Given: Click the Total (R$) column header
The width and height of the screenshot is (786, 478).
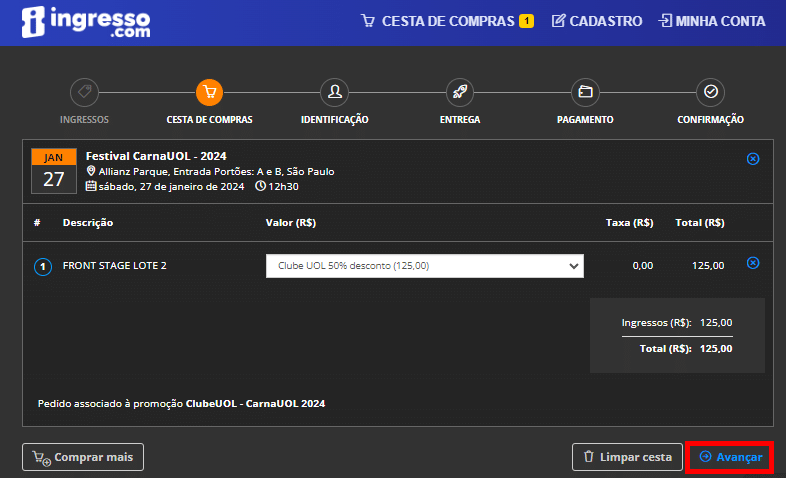Looking at the screenshot, I should click(700, 222).
